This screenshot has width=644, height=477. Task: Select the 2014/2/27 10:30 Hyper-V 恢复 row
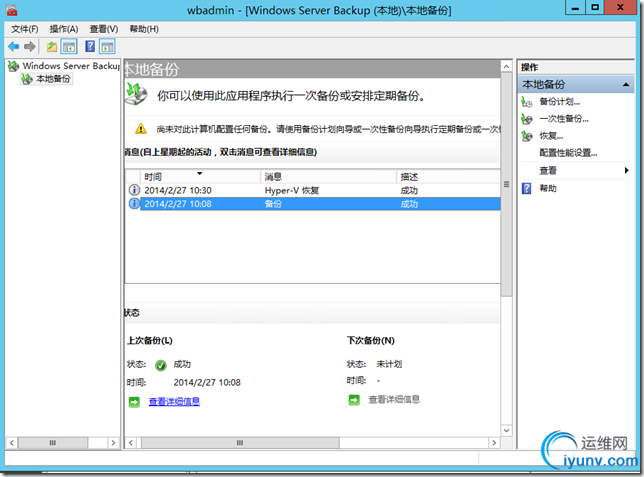click(x=313, y=190)
